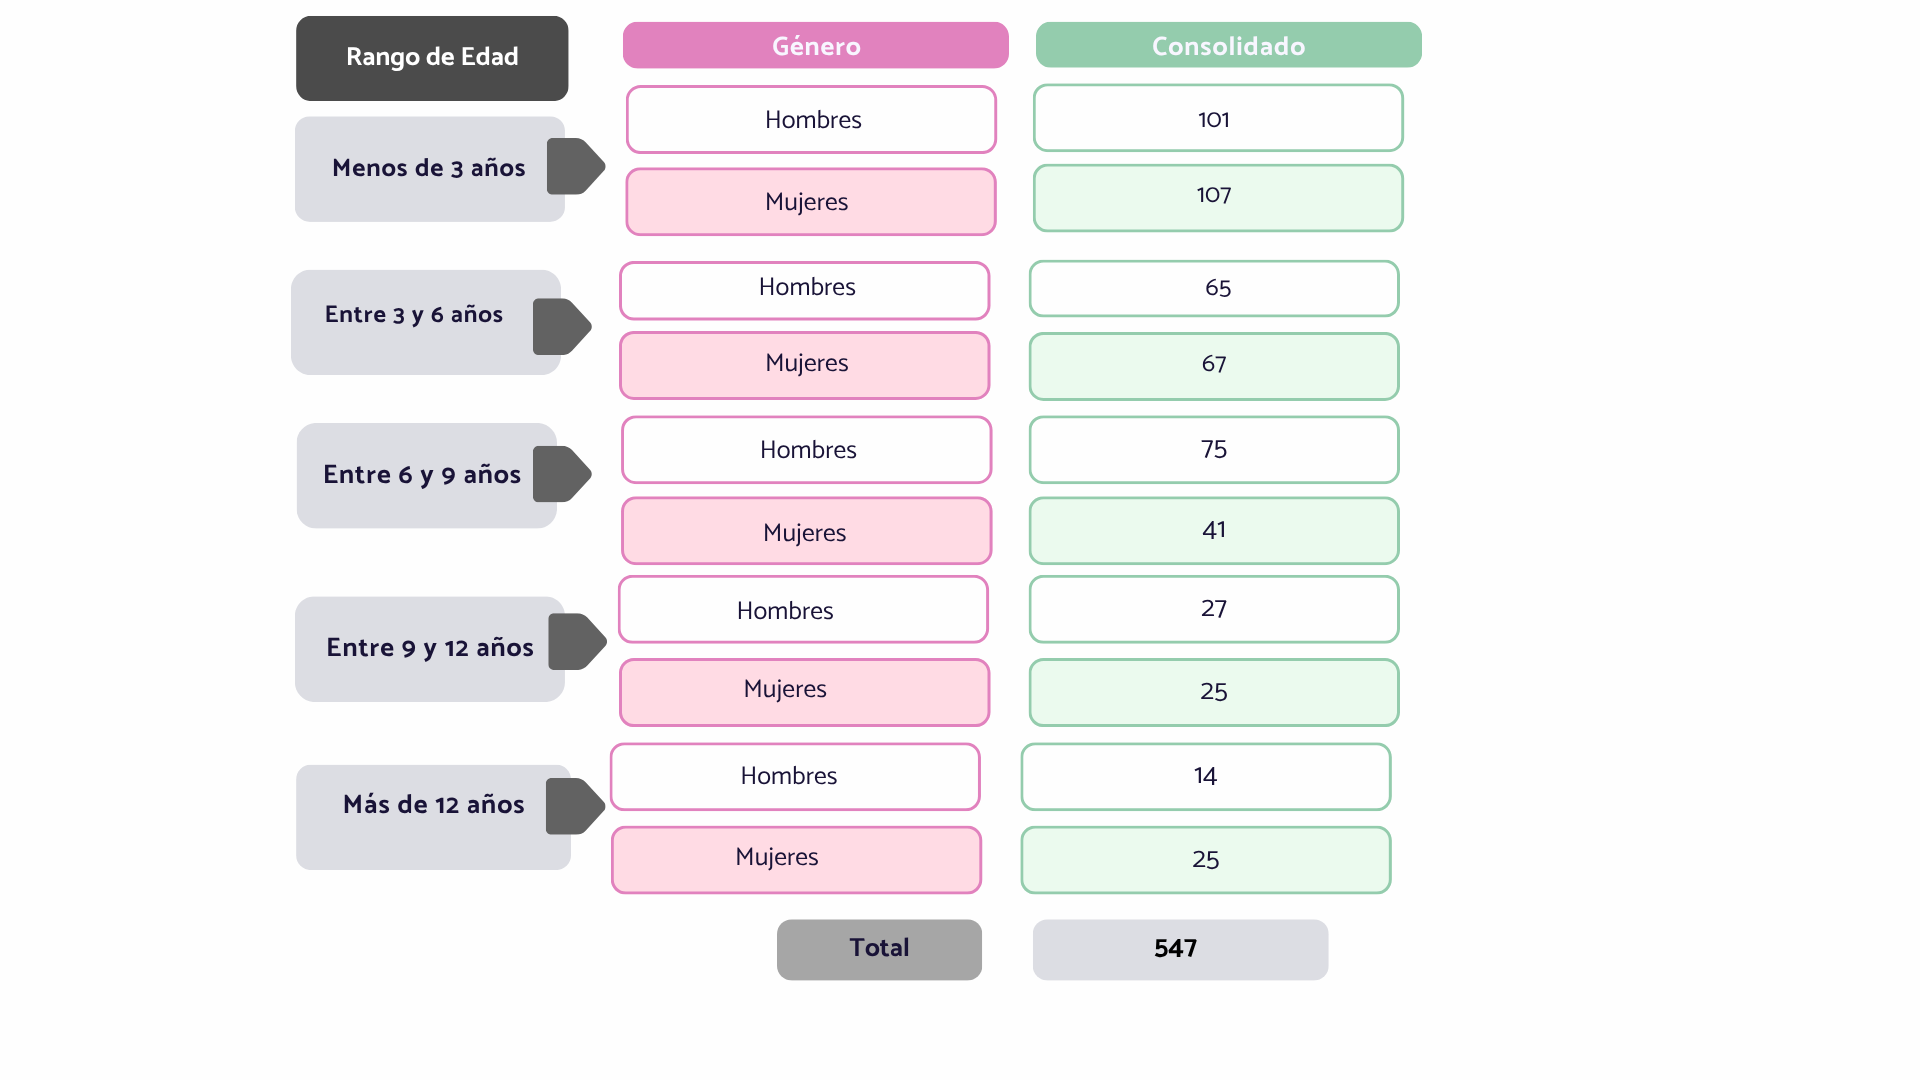Select the arrow icon beside Entre 6 y 9 años
The width and height of the screenshot is (1920, 1080).
point(562,474)
